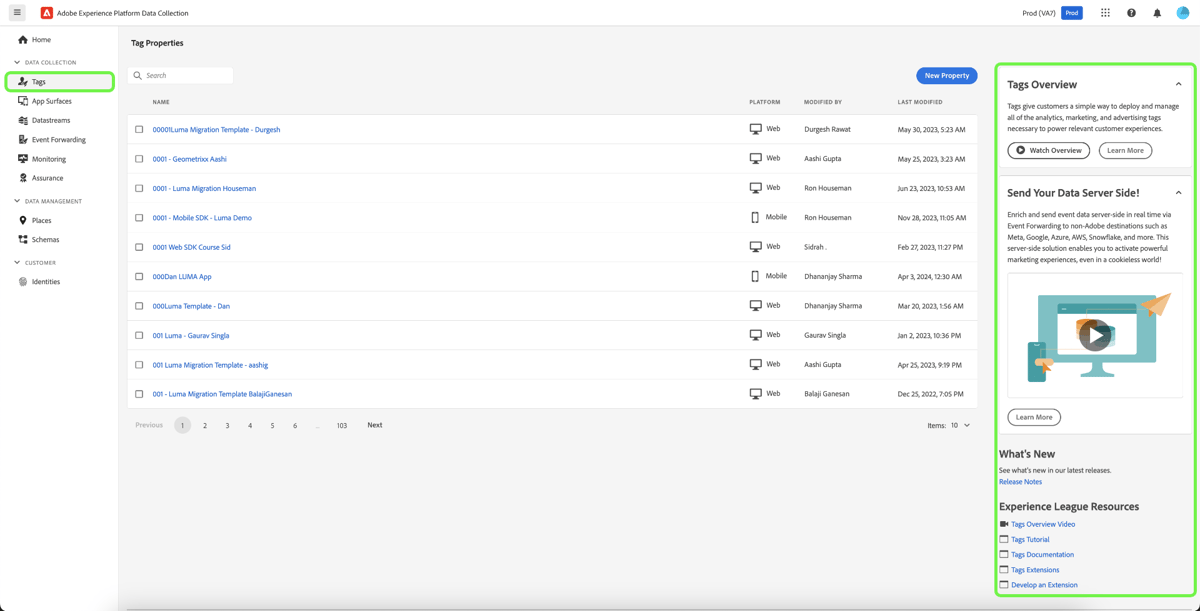
Task: Open the Release Notes link
Action: click(1020, 481)
